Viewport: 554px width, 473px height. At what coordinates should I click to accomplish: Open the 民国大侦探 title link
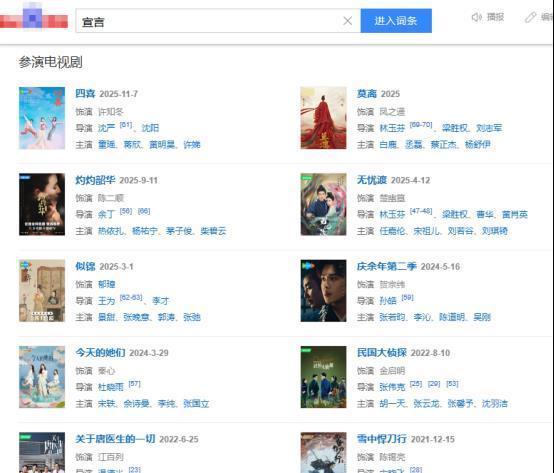click(x=382, y=353)
